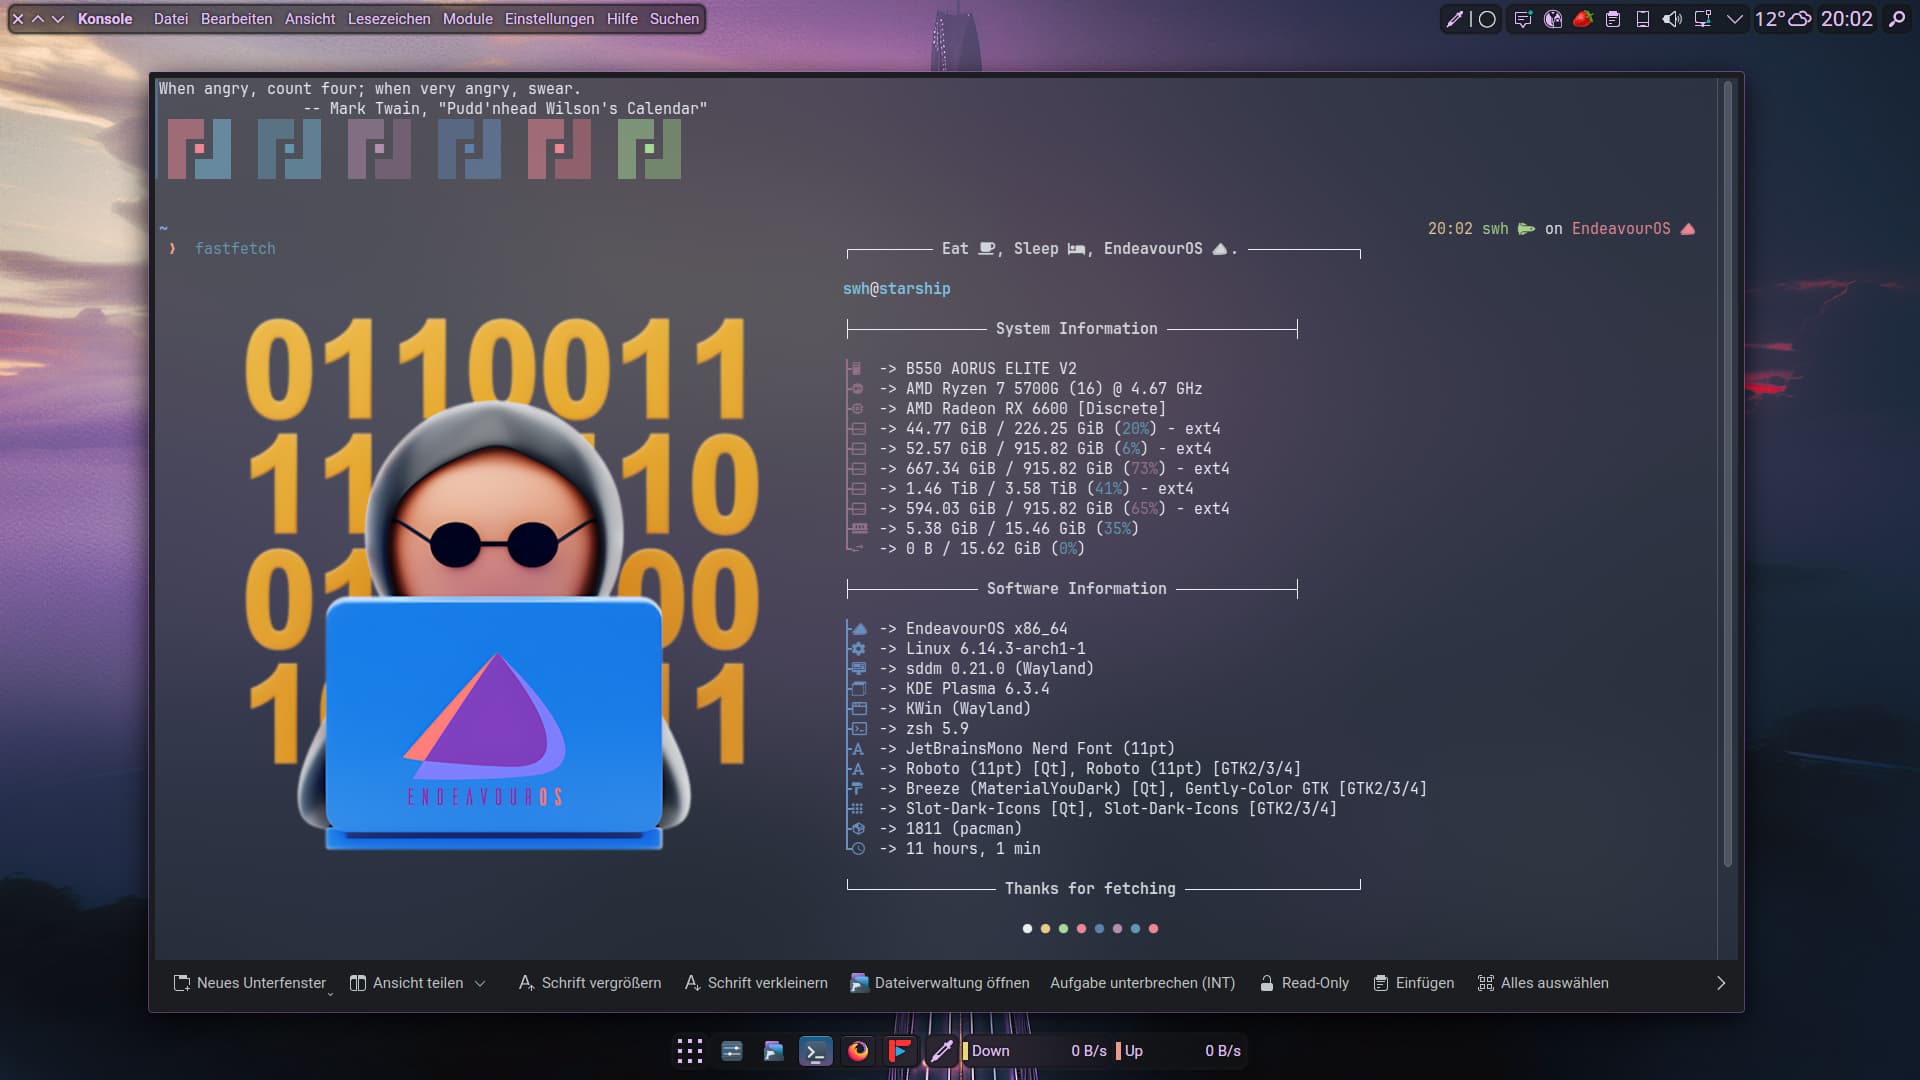Click the Konsole terminal scrollbar
Image resolution: width=1920 pixels, height=1080 pixels.
click(1728, 475)
